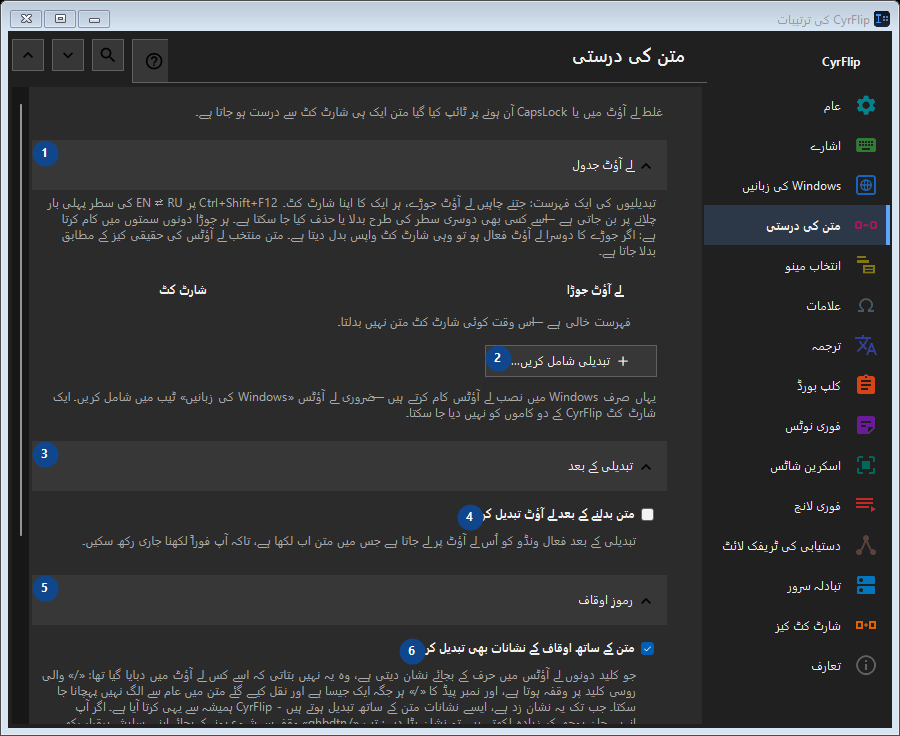Open the اسکرین شاٹس page
This screenshot has height=736, width=900.
(x=797, y=465)
